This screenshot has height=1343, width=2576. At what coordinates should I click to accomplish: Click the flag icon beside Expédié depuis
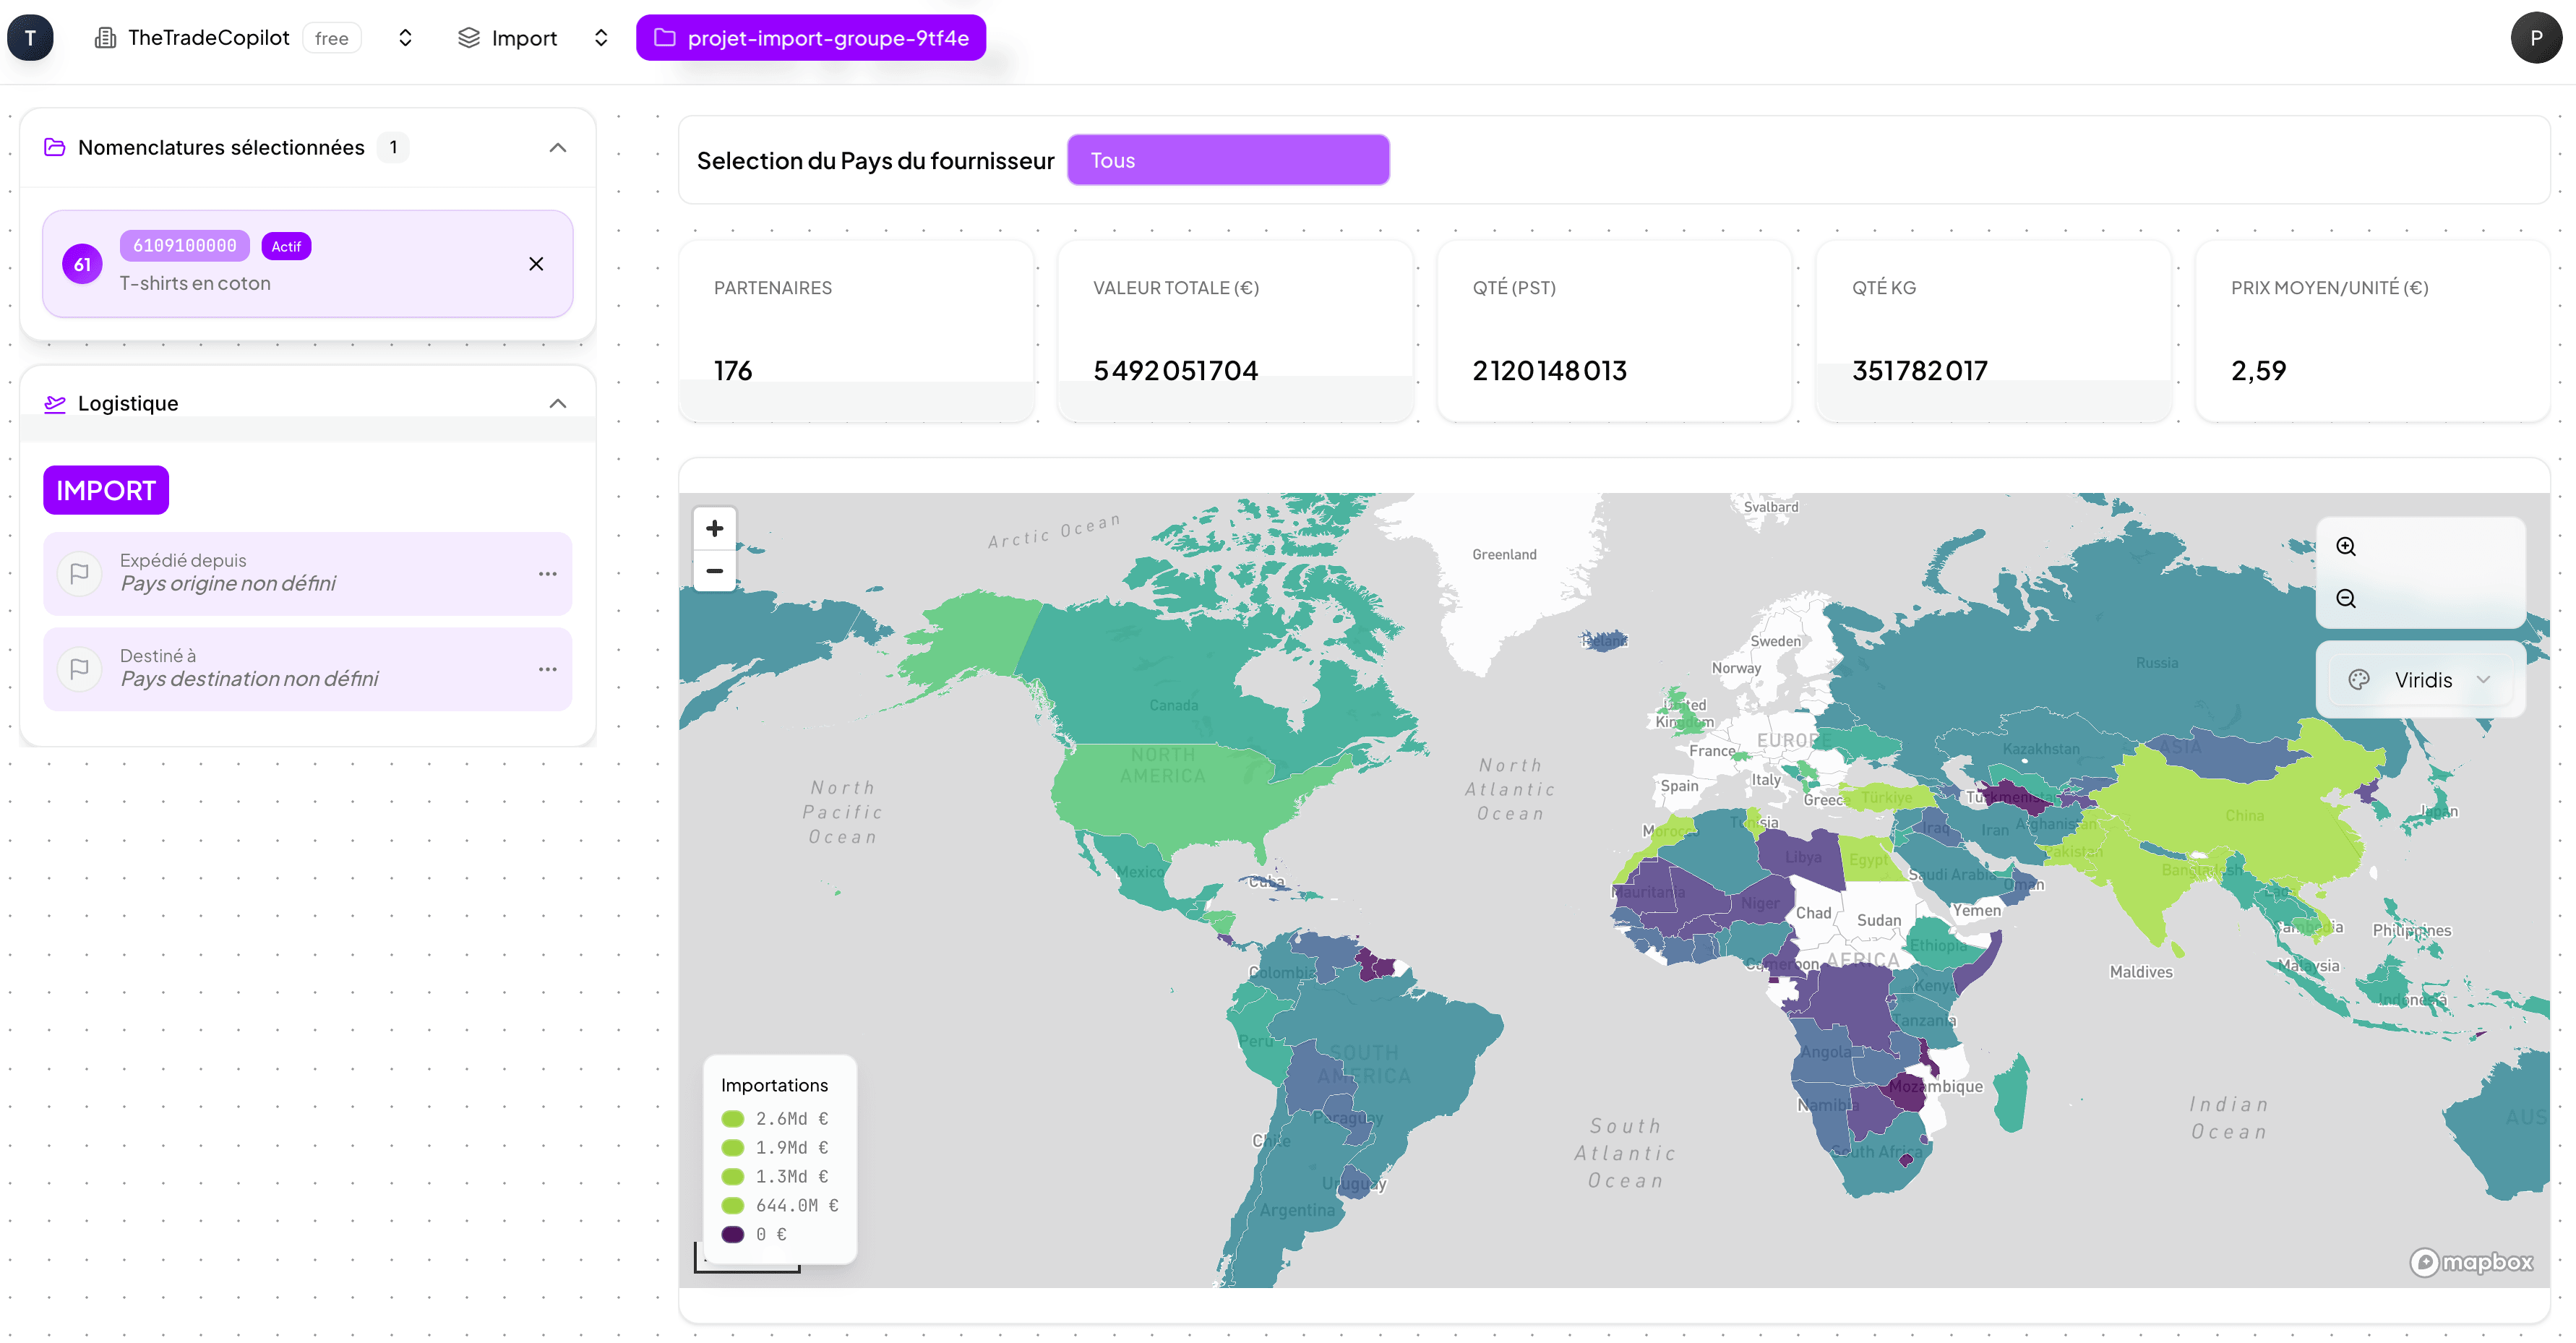click(x=79, y=573)
